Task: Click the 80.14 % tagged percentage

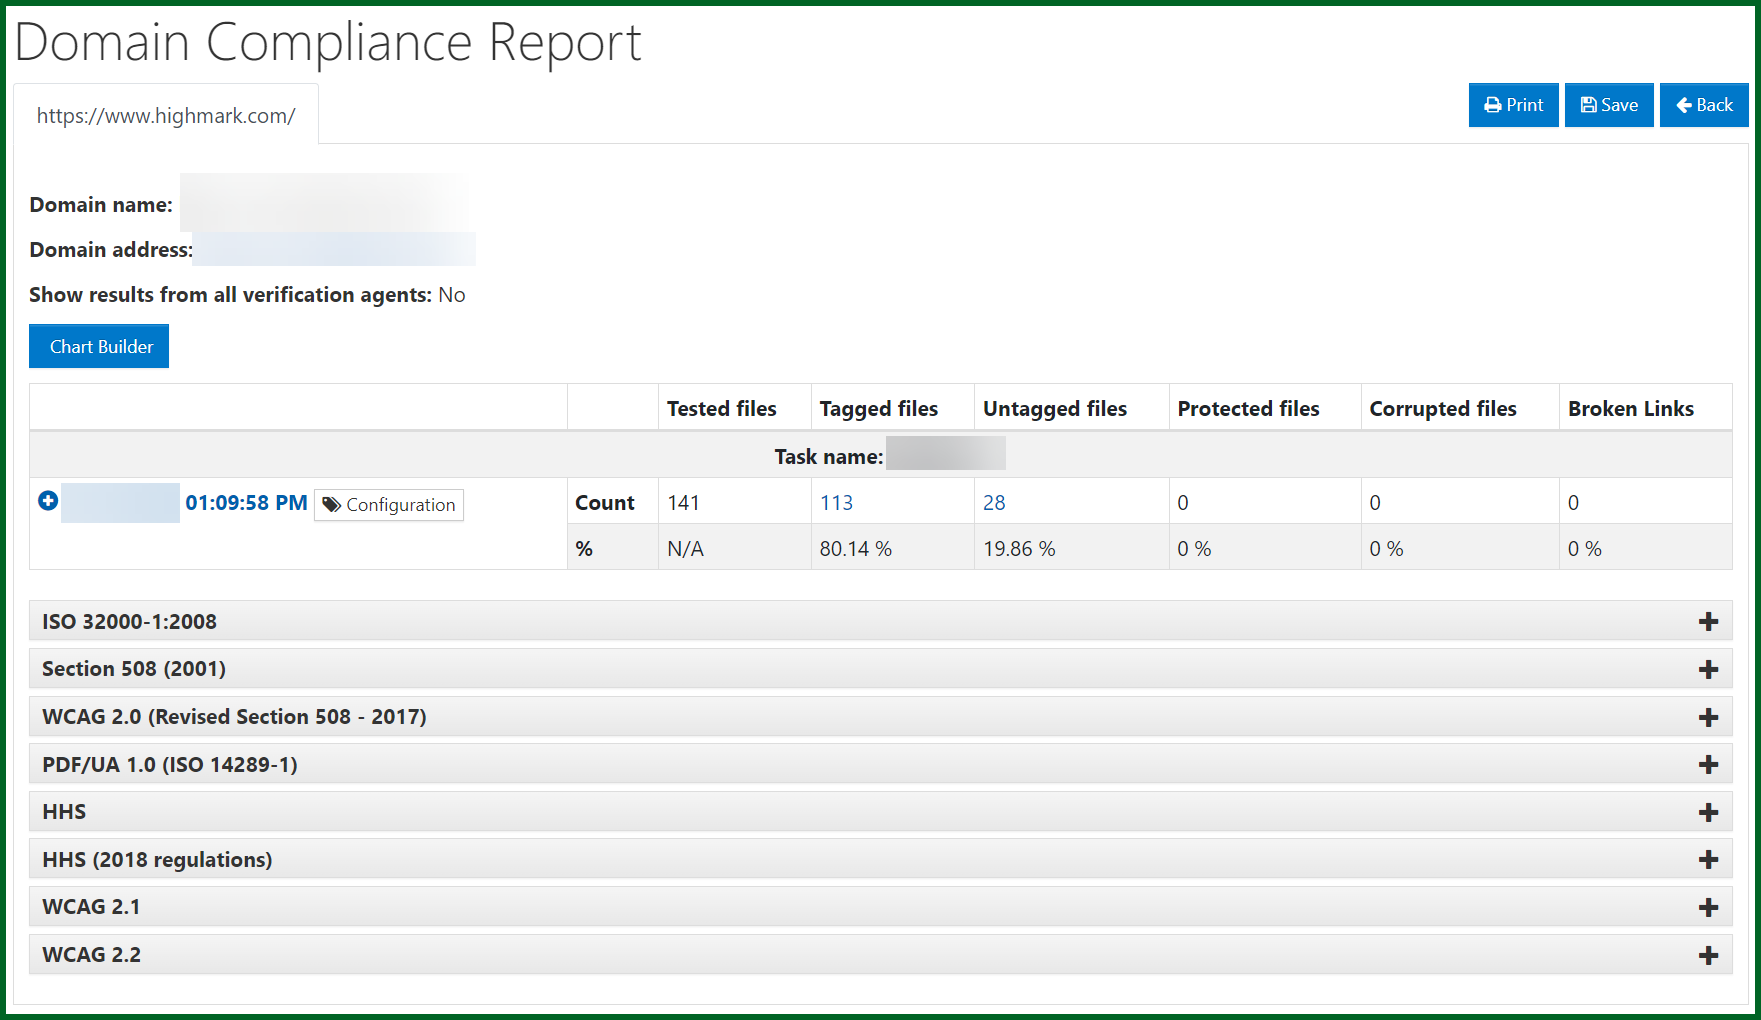Action: (x=856, y=549)
